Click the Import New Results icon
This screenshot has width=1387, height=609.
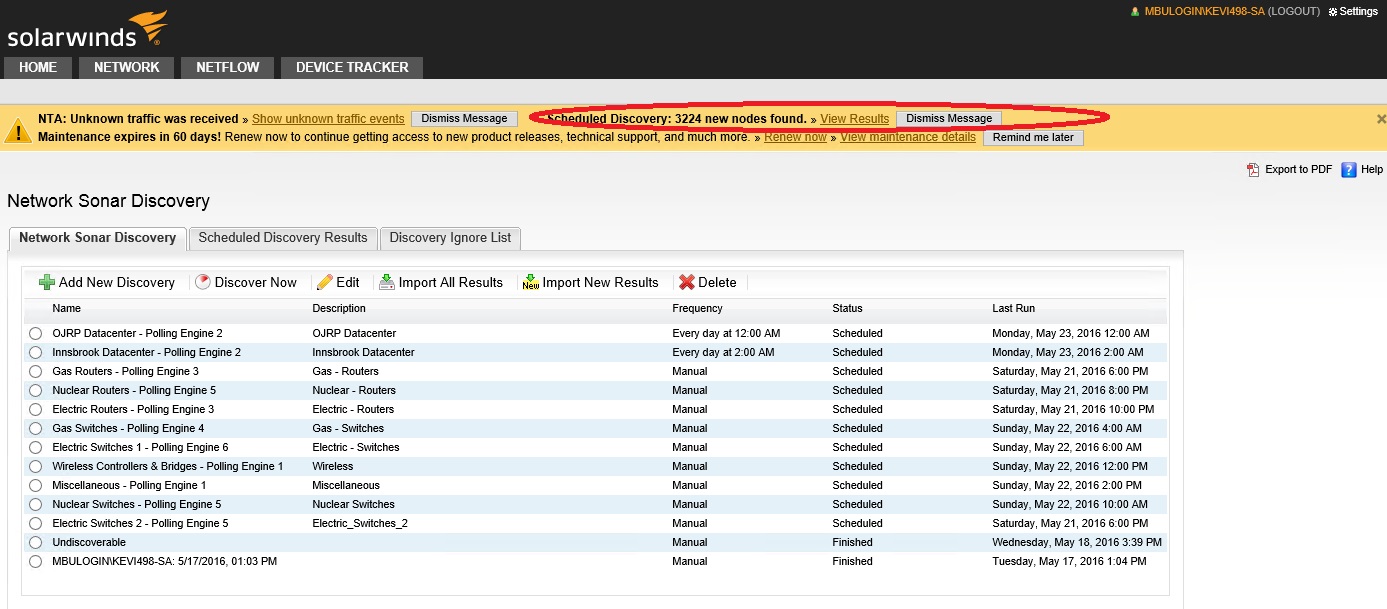[x=531, y=283]
